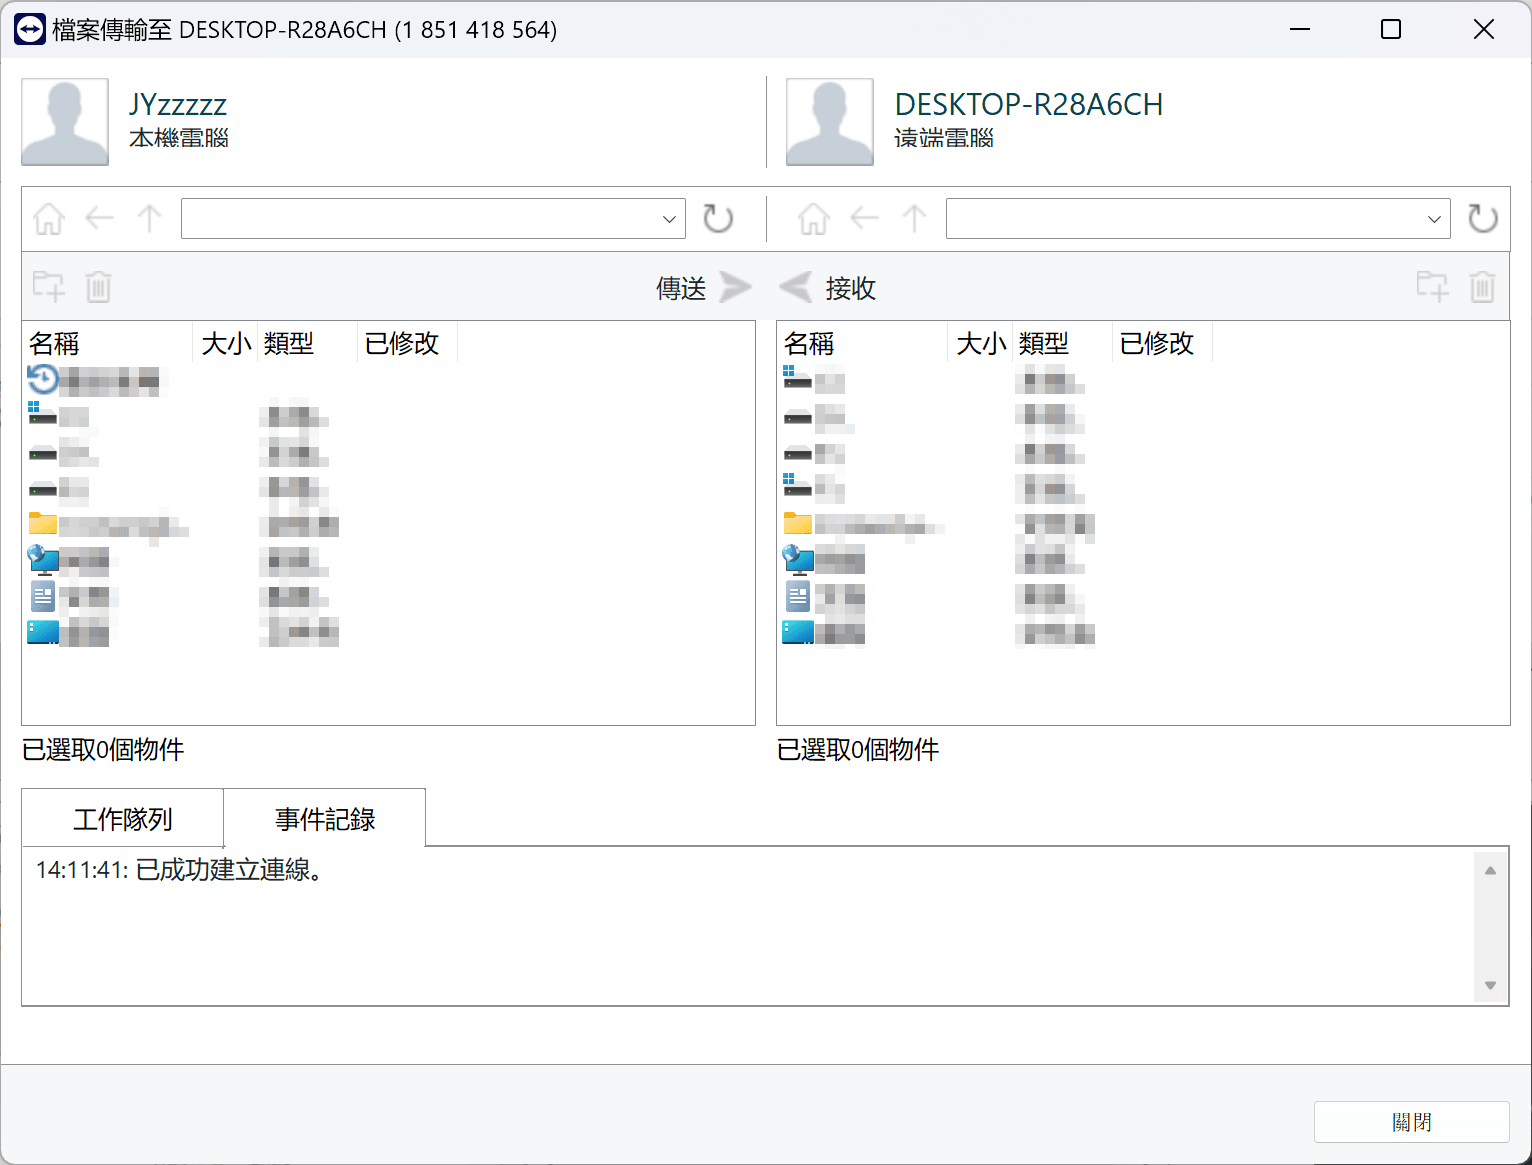Refresh the remote computer file list
The image size is (1532, 1165).
pos(1483,218)
